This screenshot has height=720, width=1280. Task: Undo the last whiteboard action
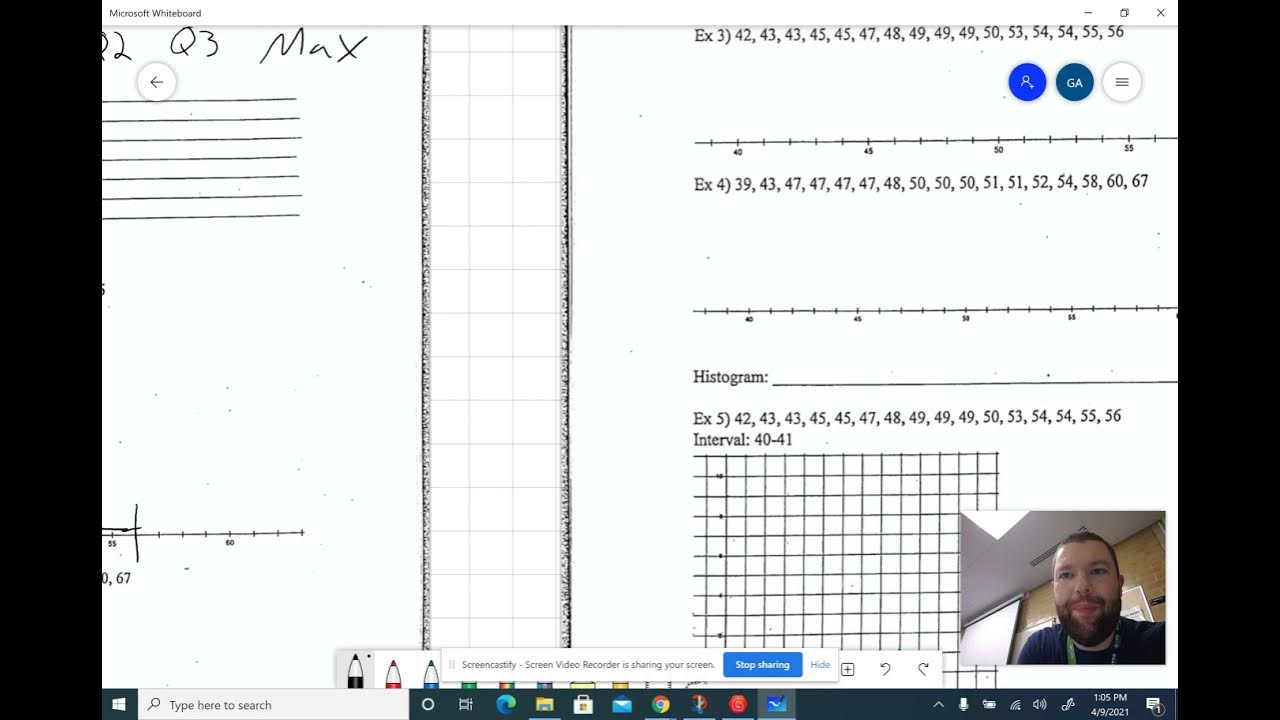point(885,669)
